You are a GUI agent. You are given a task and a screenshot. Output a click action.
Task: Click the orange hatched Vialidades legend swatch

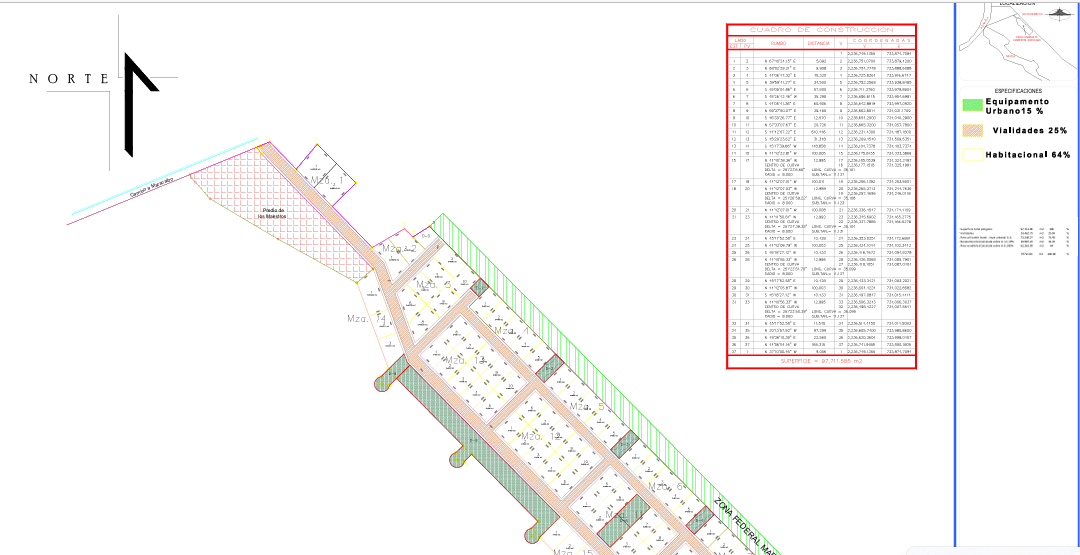[972, 129]
